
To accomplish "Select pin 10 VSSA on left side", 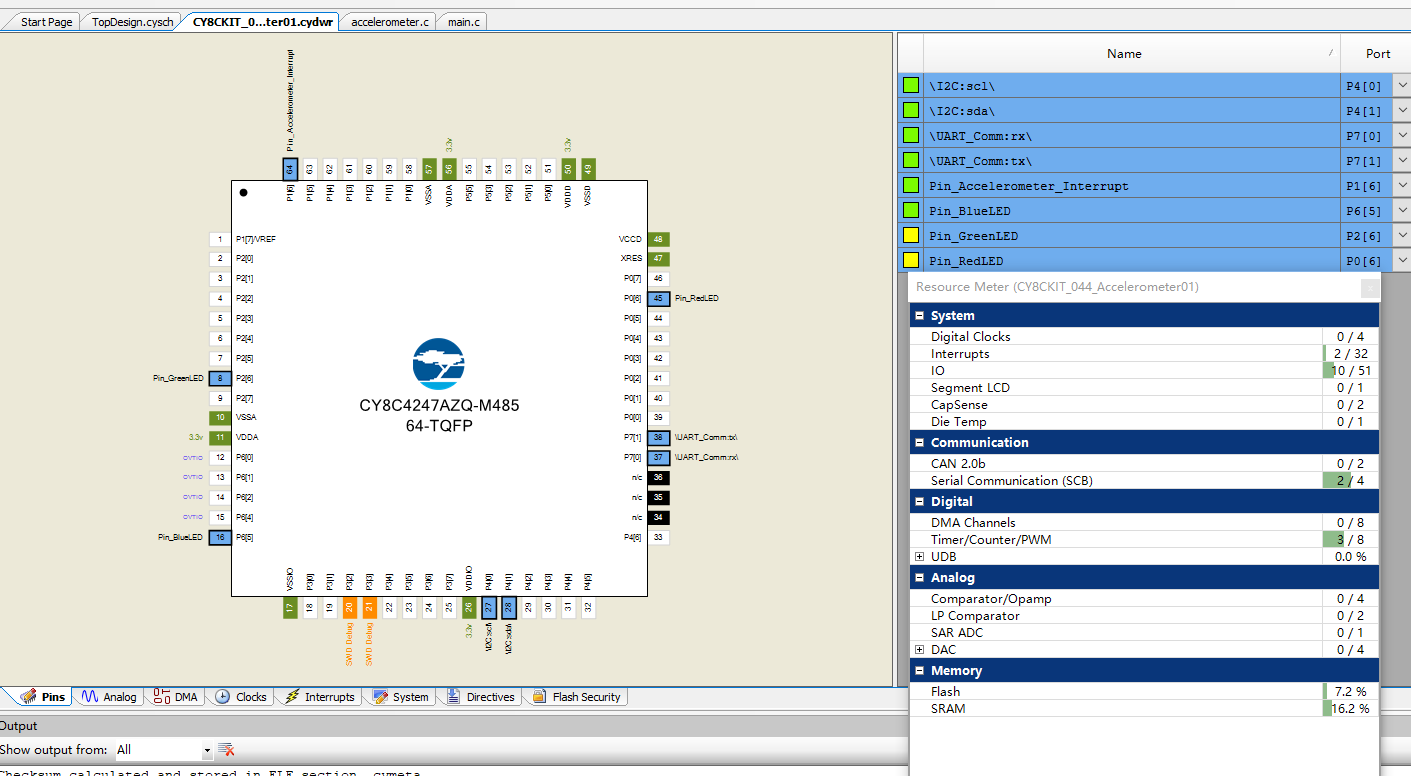I will coord(220,417).
